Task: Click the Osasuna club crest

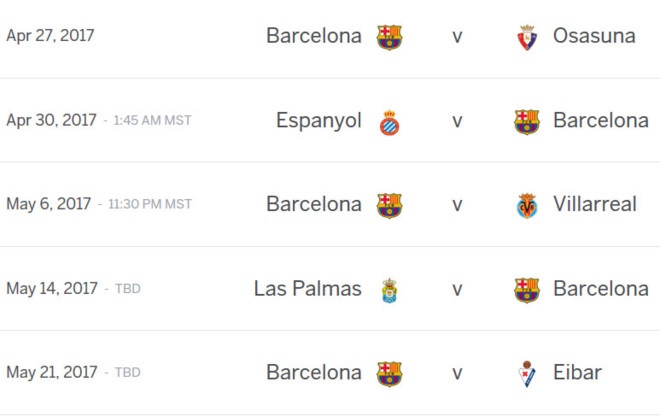Action: [527, 38]
